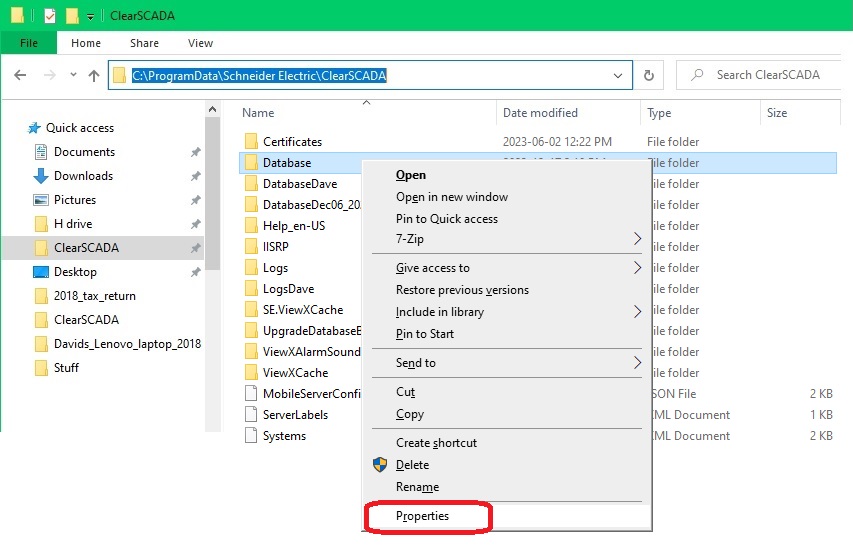Select the Logs folder icon
The image size is (853, 547).
coord(251,268)
